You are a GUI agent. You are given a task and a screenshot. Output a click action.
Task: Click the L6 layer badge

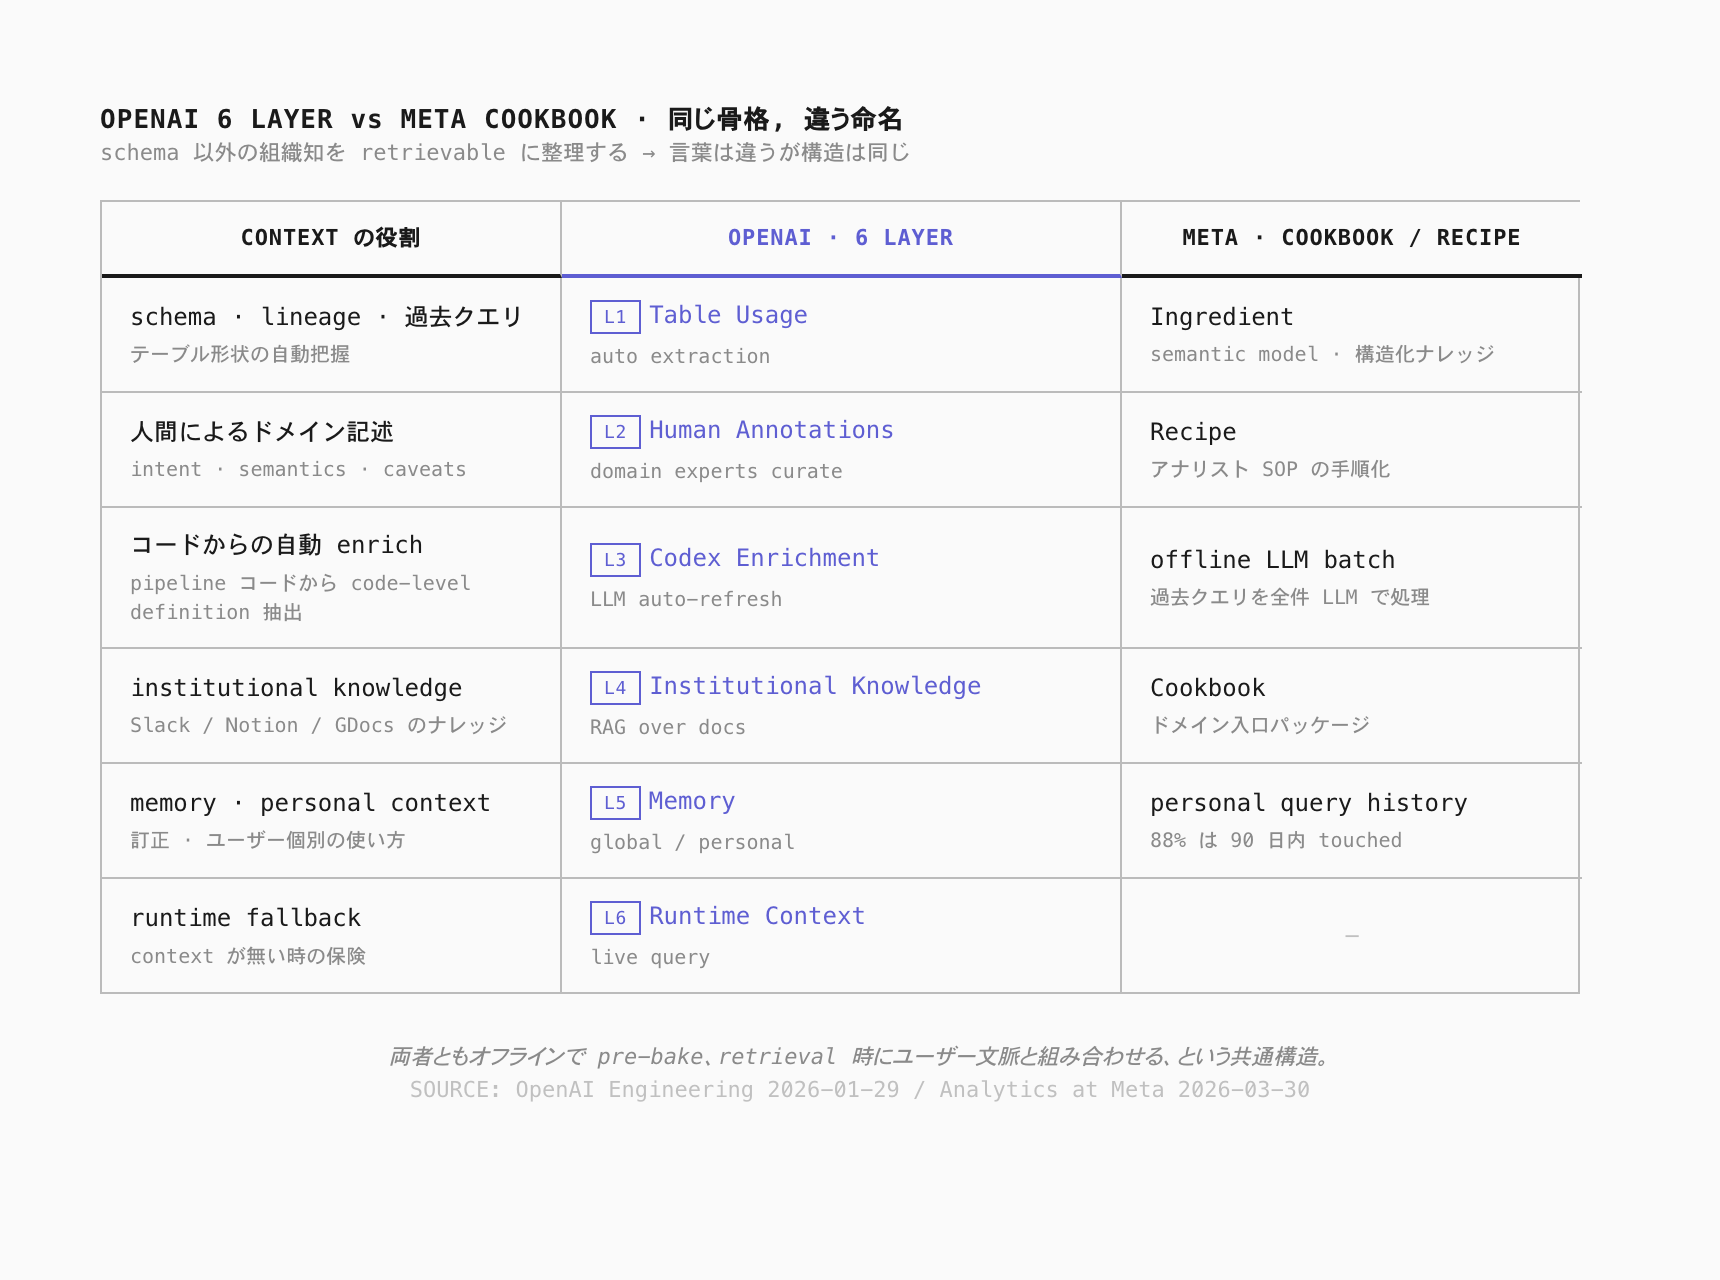(615, 918)
